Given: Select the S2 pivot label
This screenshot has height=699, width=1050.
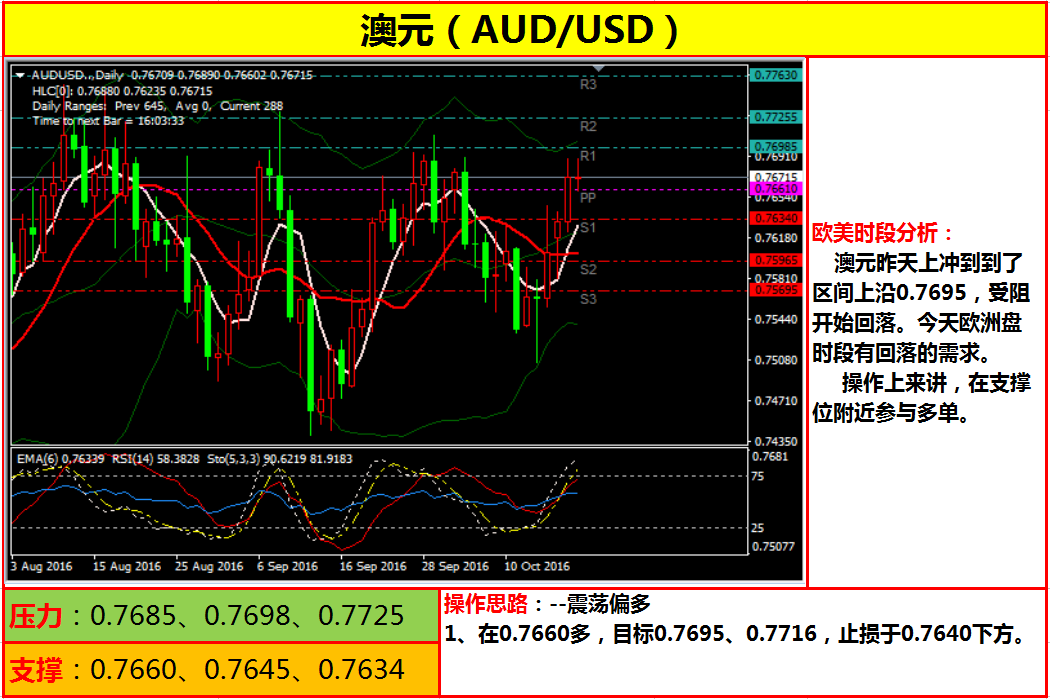Looking at the screenshot, I should (588, 269).
